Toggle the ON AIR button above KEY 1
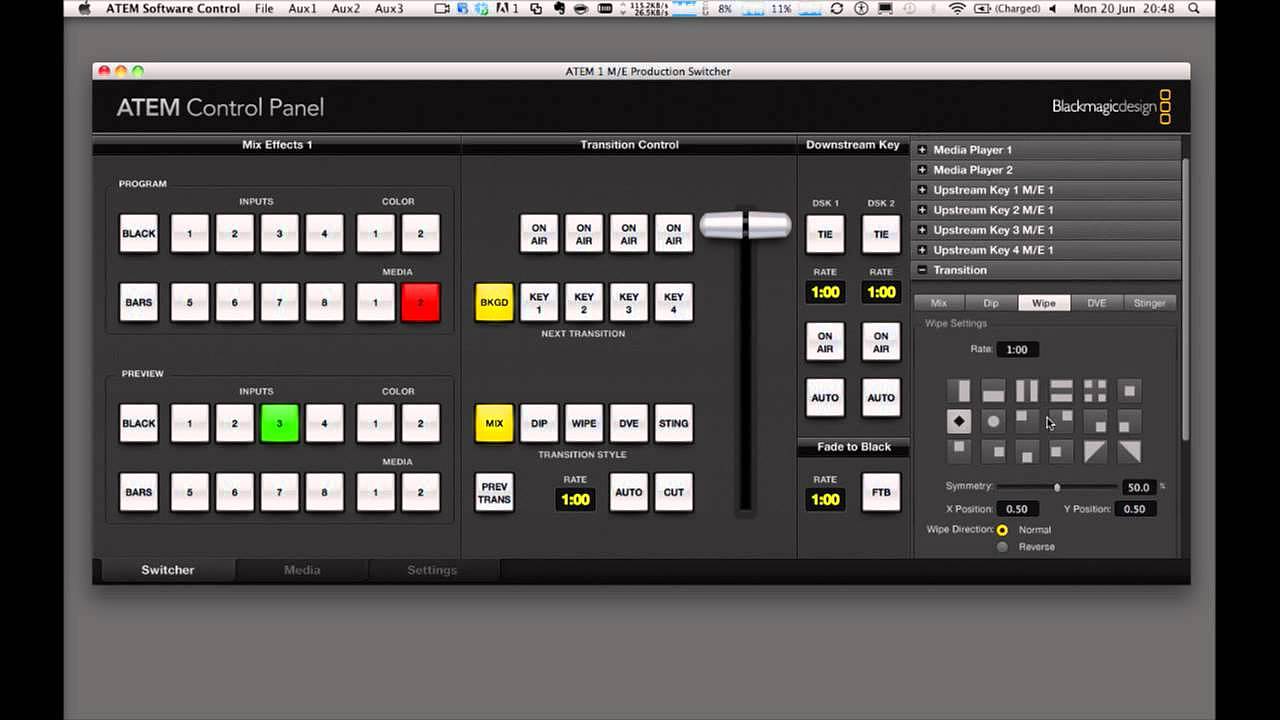This screenshot has width=1280, height=720. [539, 234]
